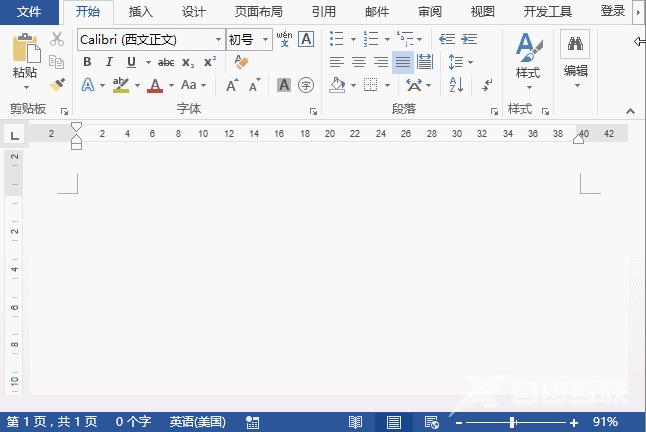
Task: Open the font size dropdown
Action: pyautogui.click(x=266, y=40)
